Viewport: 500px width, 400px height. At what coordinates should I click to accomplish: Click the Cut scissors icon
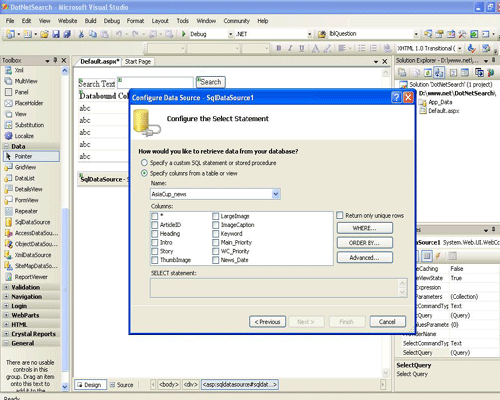click(x=81, y=34)
